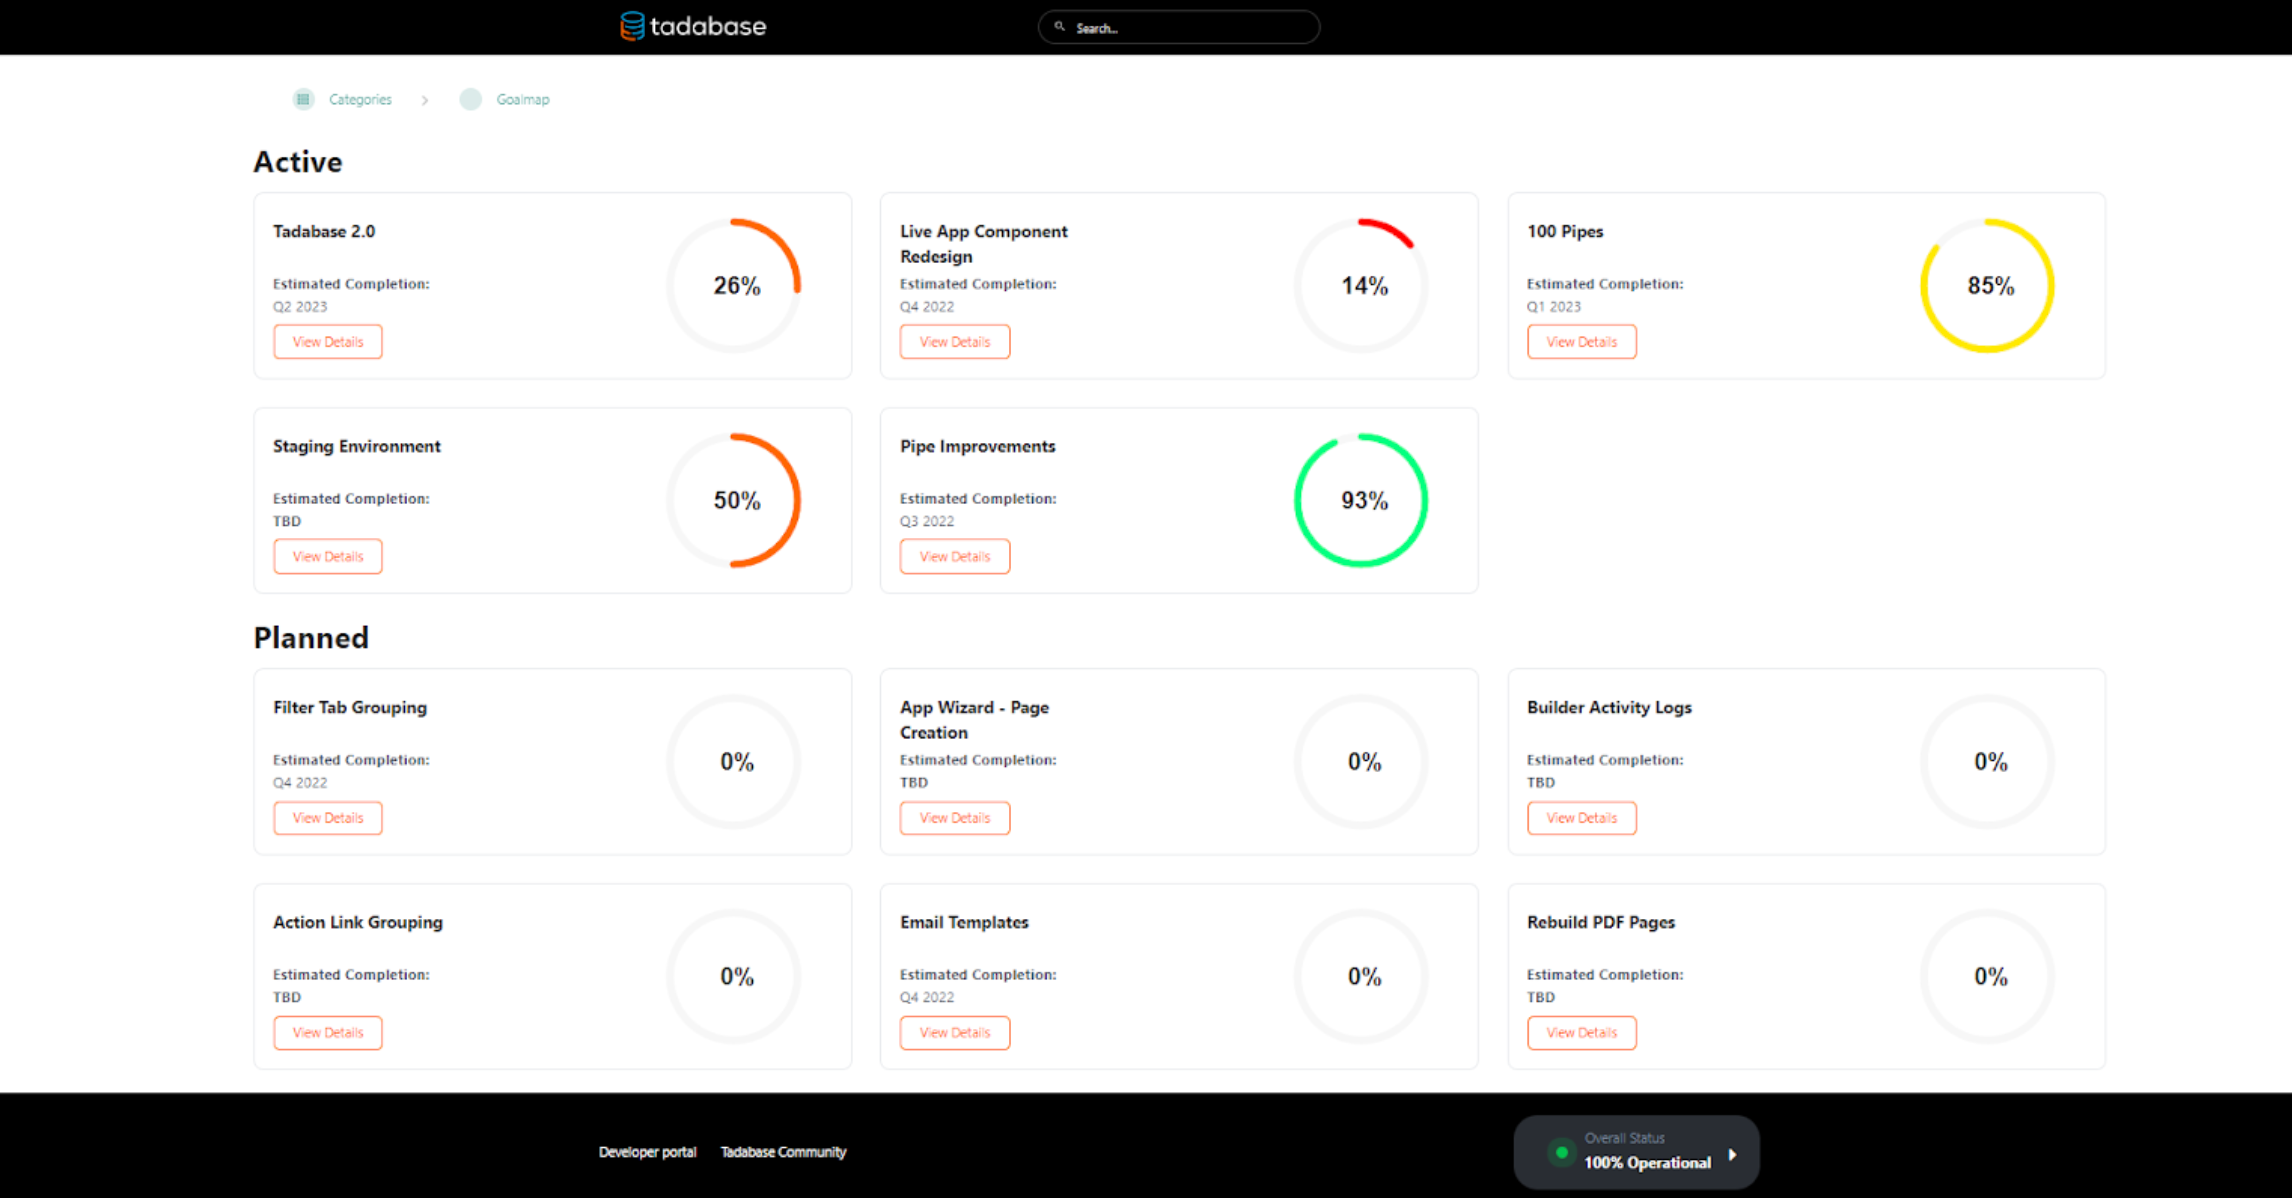Type in the top Search field
Image resolution: width=2292 pixels, height=1198 pixels.
point(1190,28)
